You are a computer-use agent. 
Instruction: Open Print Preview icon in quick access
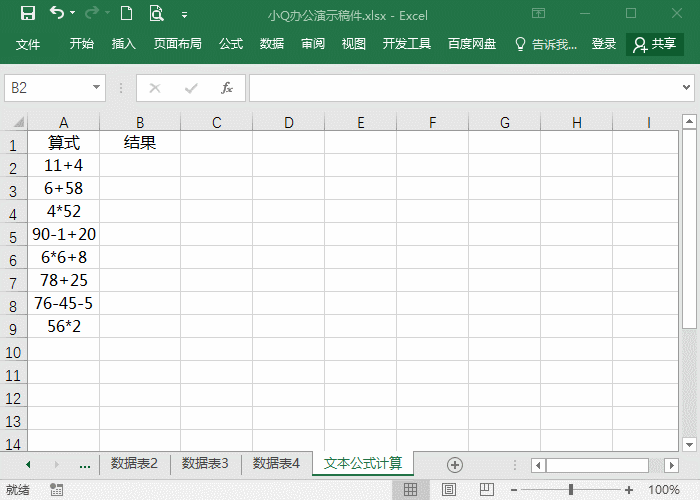(156, 13)
